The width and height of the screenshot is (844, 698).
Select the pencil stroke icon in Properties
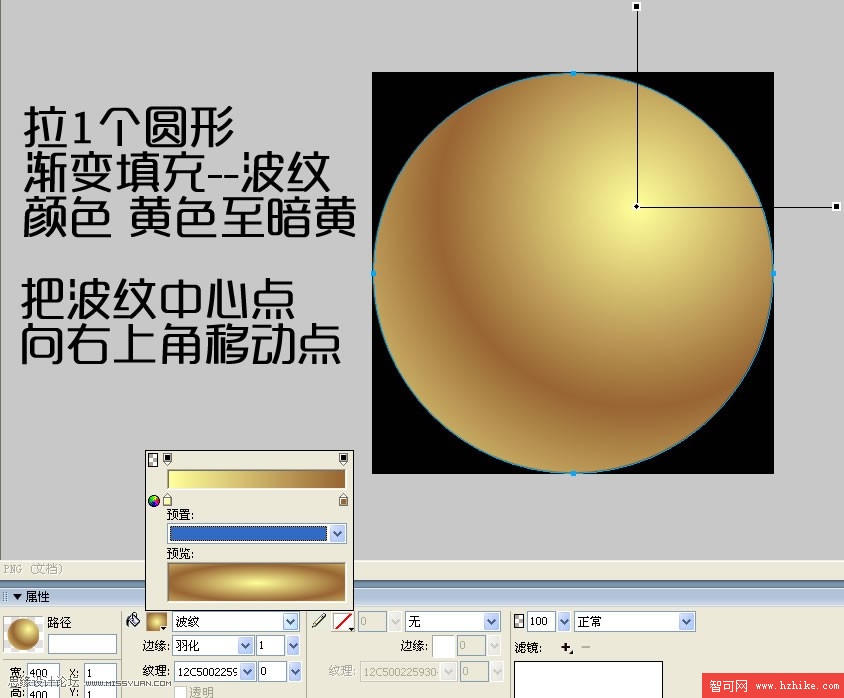320,620
